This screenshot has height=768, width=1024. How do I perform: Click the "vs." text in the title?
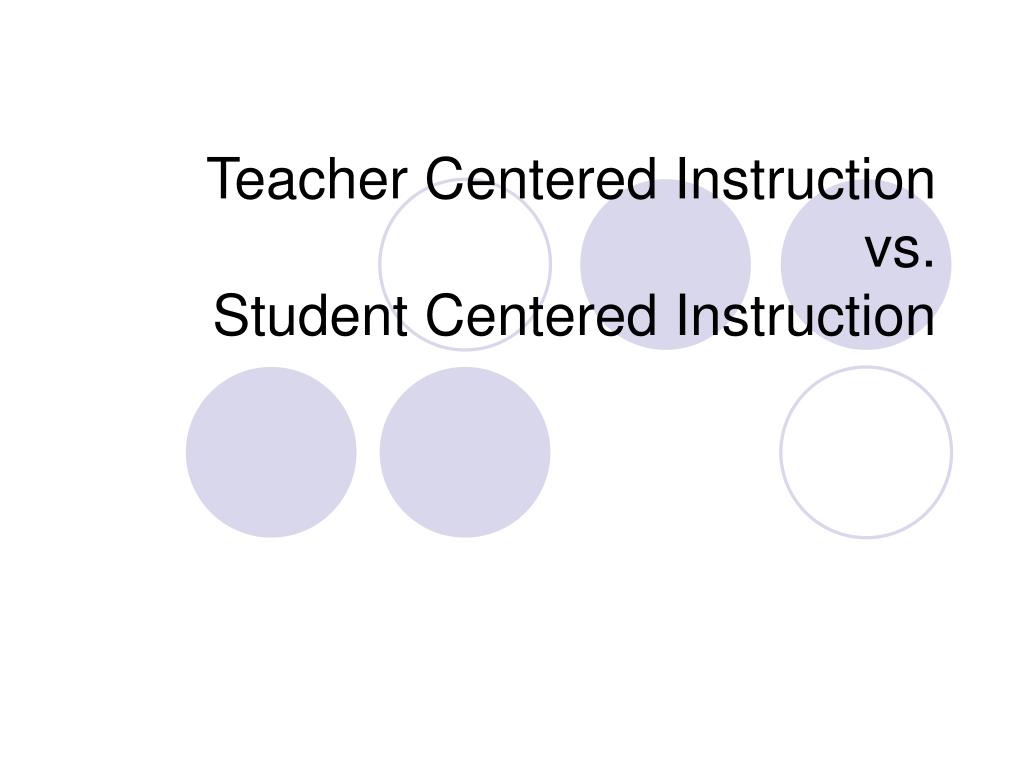(x=900, y=250)
